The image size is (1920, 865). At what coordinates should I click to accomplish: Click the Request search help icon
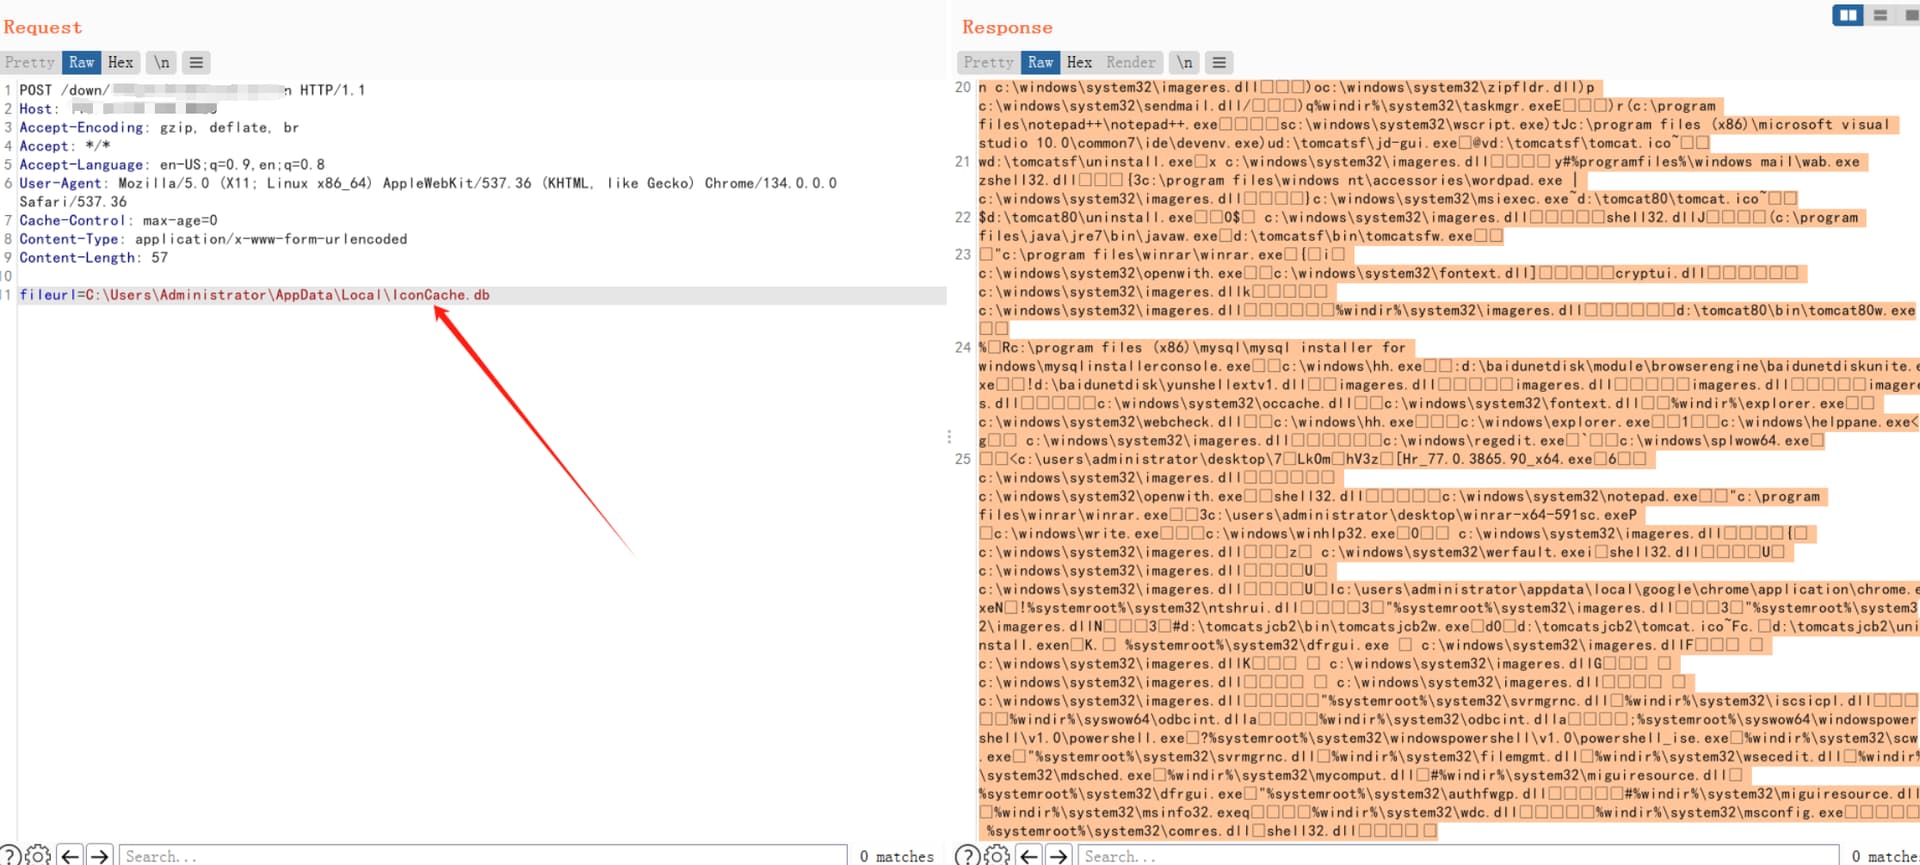click(10, 855)
